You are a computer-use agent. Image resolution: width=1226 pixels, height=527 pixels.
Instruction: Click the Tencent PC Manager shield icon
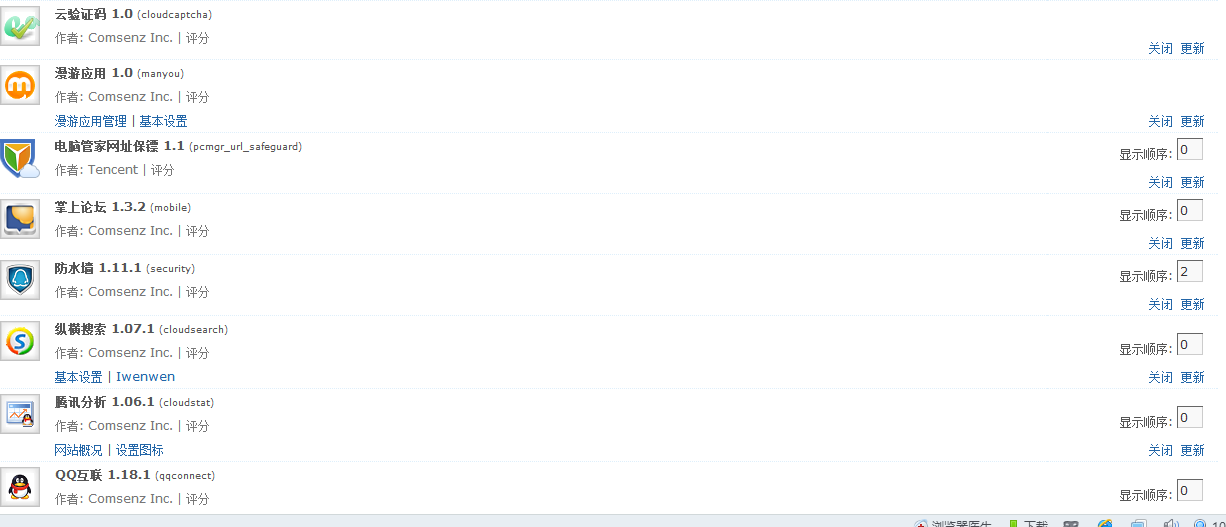pyautogui.click(x=20, y=159)
